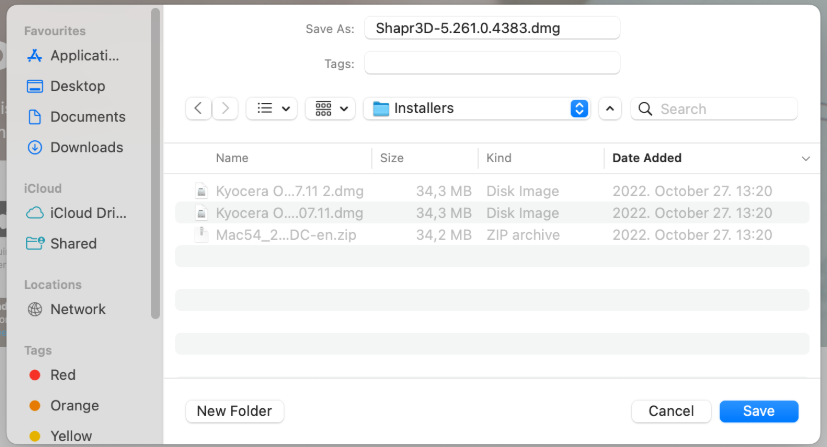Click the Search field

pos(714,109)
